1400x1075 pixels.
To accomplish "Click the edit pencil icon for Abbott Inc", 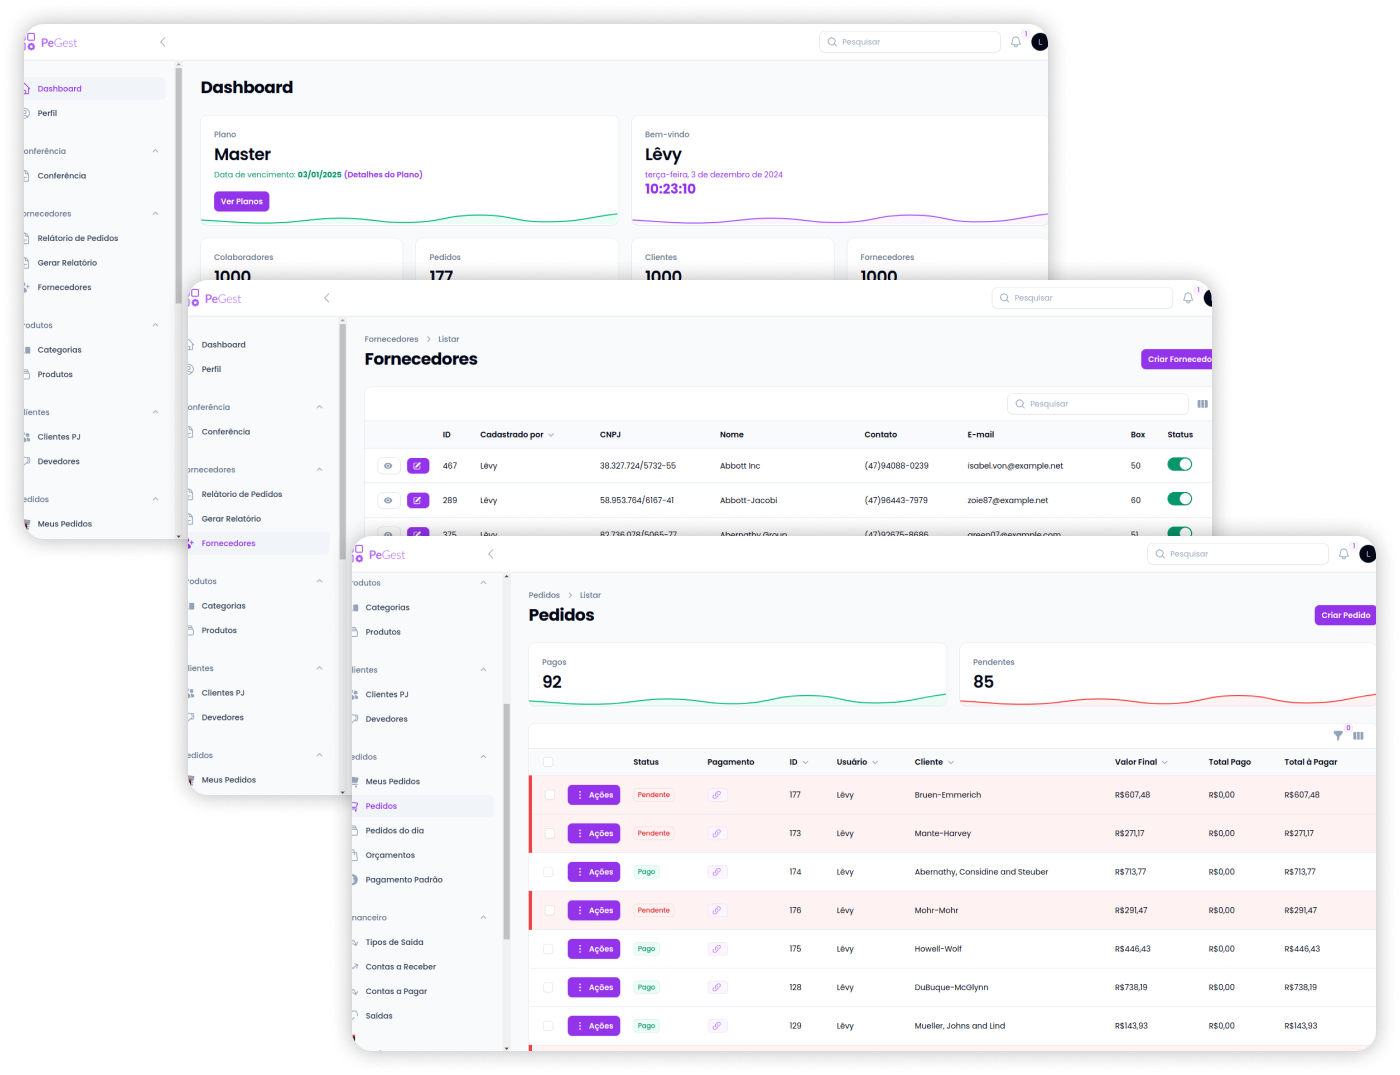I will (x=418, y=466).
